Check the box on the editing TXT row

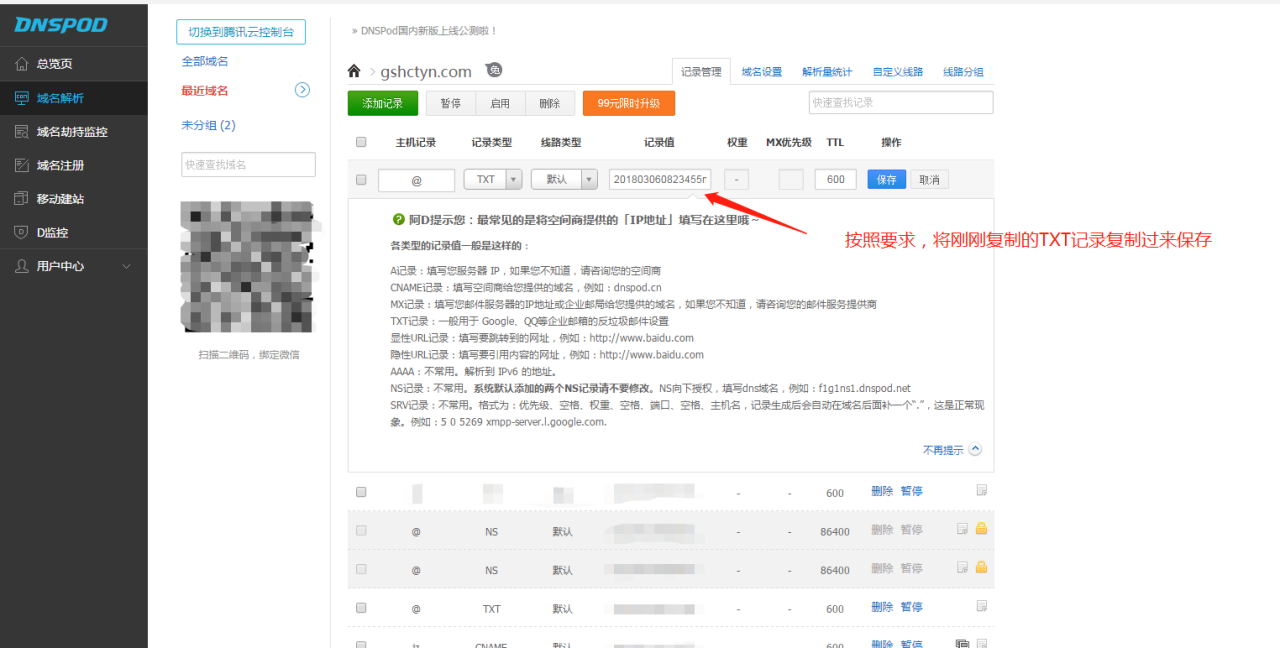click(x=361, y=180)
